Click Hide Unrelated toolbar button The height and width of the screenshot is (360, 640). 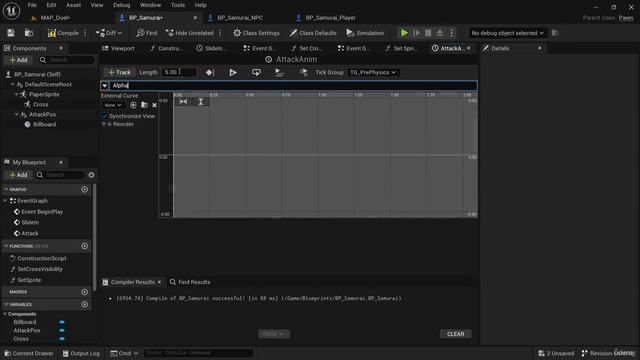tap(190, 33)
